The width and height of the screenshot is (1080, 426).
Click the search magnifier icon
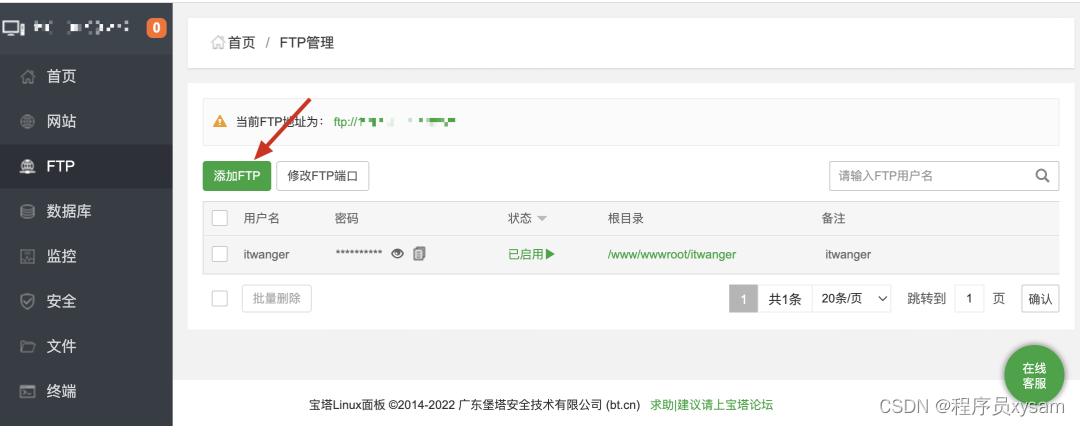click(1042, 176)
